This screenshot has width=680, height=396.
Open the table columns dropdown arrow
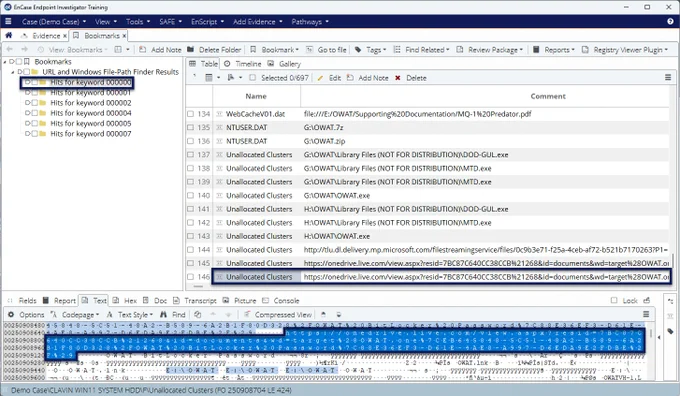(x=218, y=78)
